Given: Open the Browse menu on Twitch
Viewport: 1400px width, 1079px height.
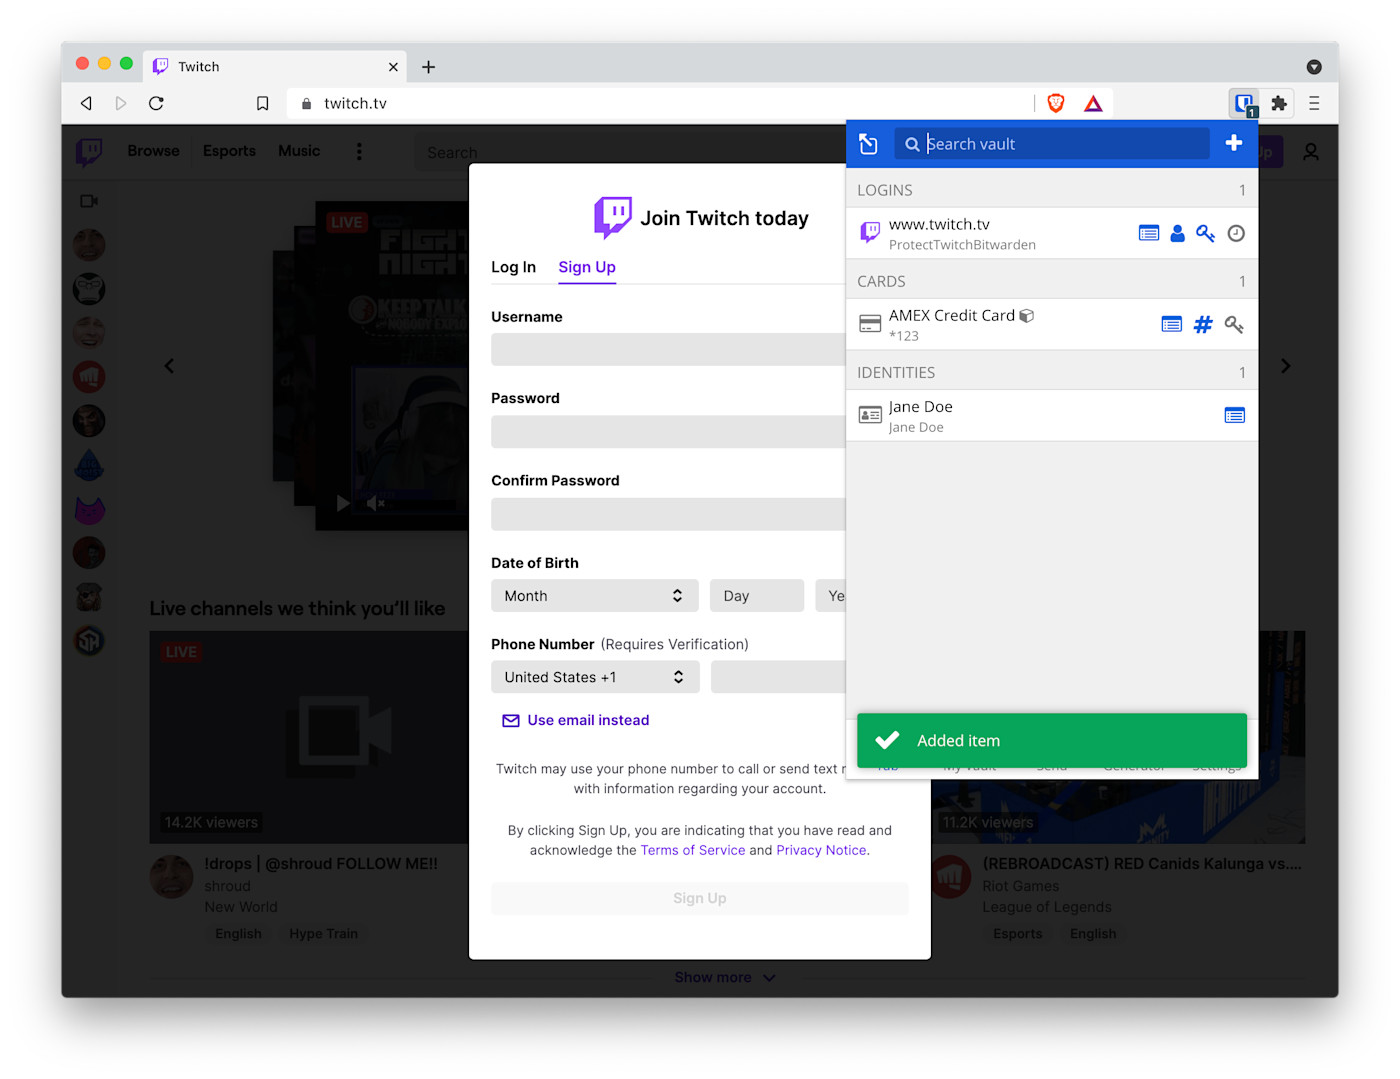Looking at the screenshot, I should point(152,151).
